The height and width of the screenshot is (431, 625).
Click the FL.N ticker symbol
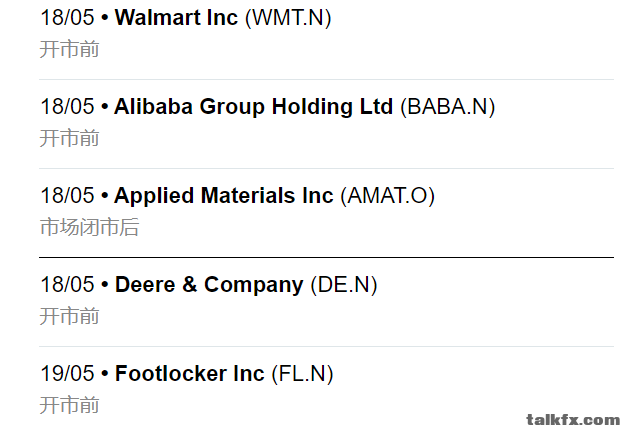tap(302, 374)
